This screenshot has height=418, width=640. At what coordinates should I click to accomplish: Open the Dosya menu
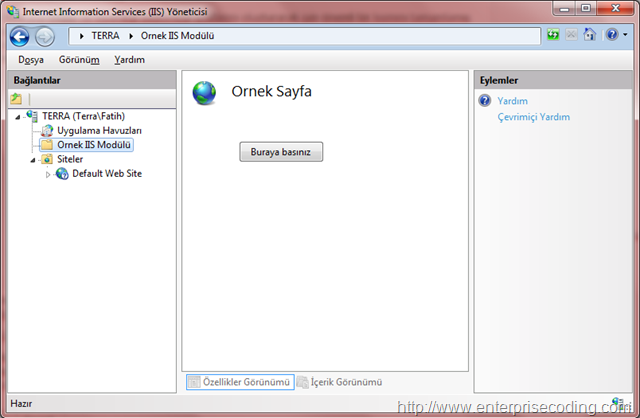click(31, 60)
